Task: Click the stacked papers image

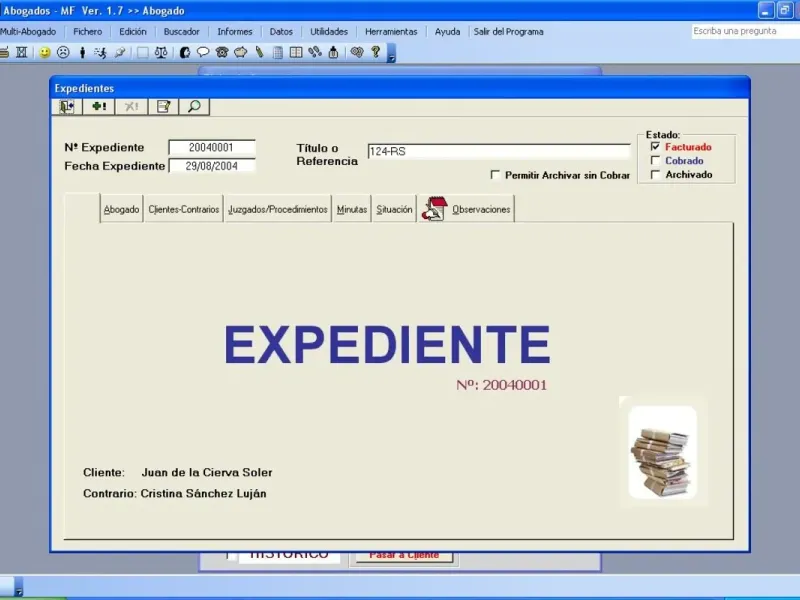Action: point(662,452)
